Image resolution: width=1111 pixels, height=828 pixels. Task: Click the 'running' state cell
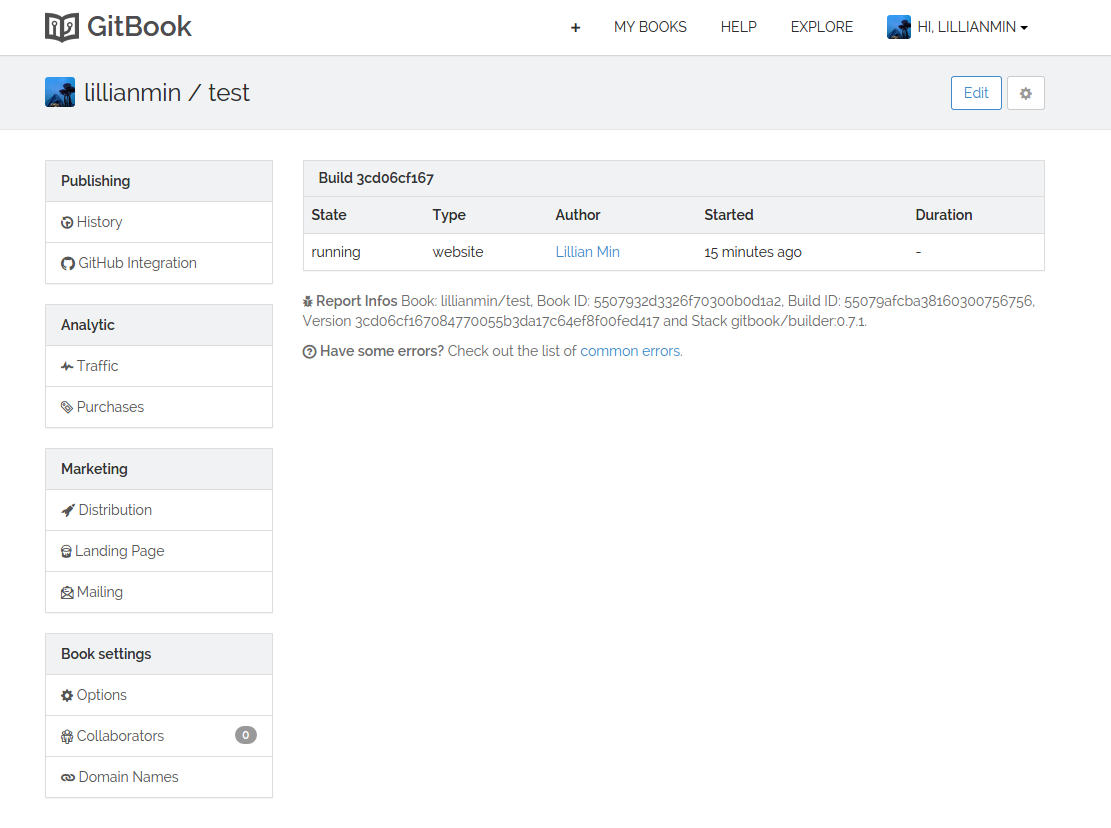(x=336, y=252)
